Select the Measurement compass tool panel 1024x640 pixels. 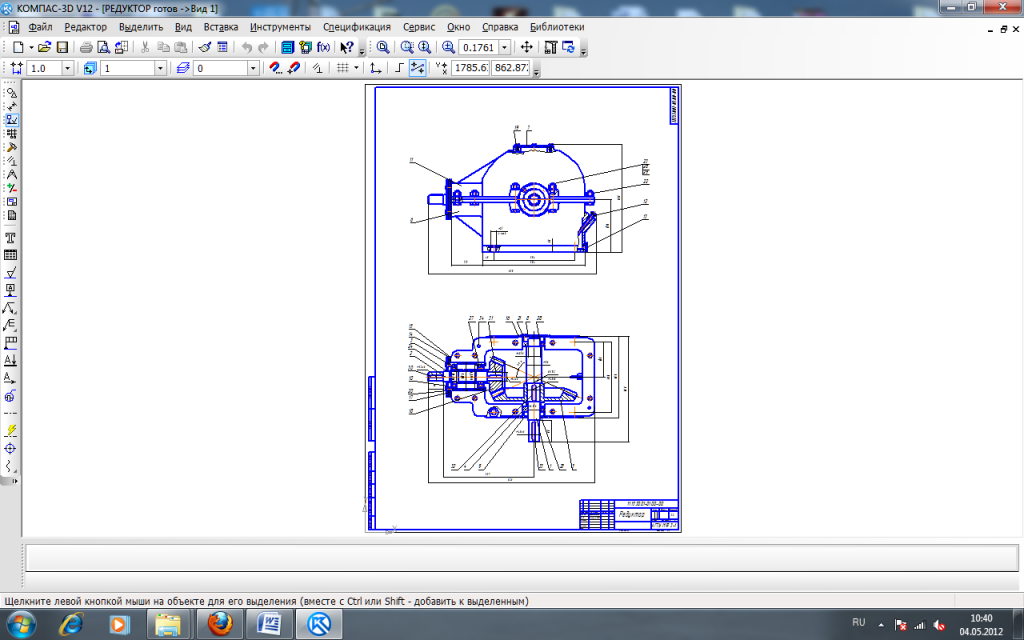click(x=11, y=174)
